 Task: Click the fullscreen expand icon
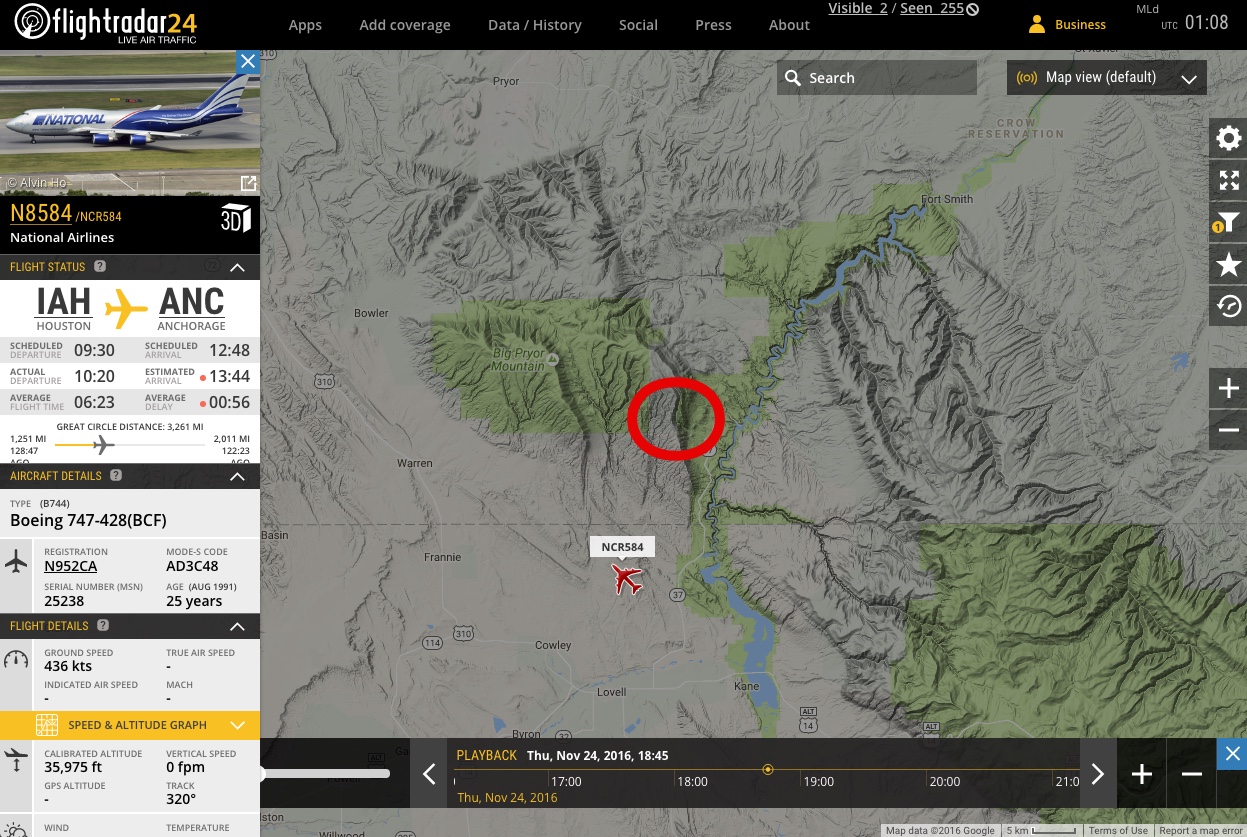click(x=1228, y=181)
